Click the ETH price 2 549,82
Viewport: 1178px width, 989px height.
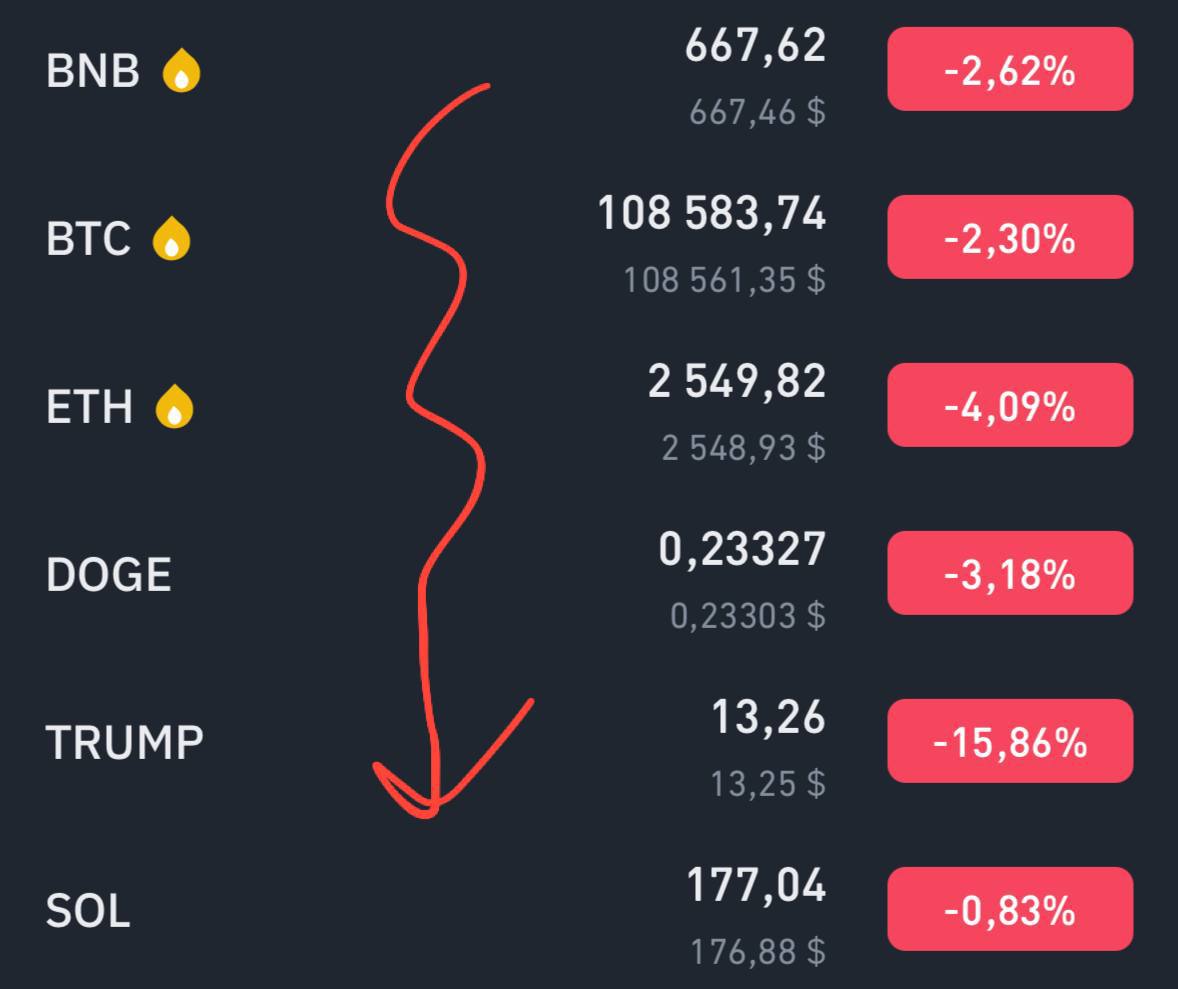tap(737, 382)
